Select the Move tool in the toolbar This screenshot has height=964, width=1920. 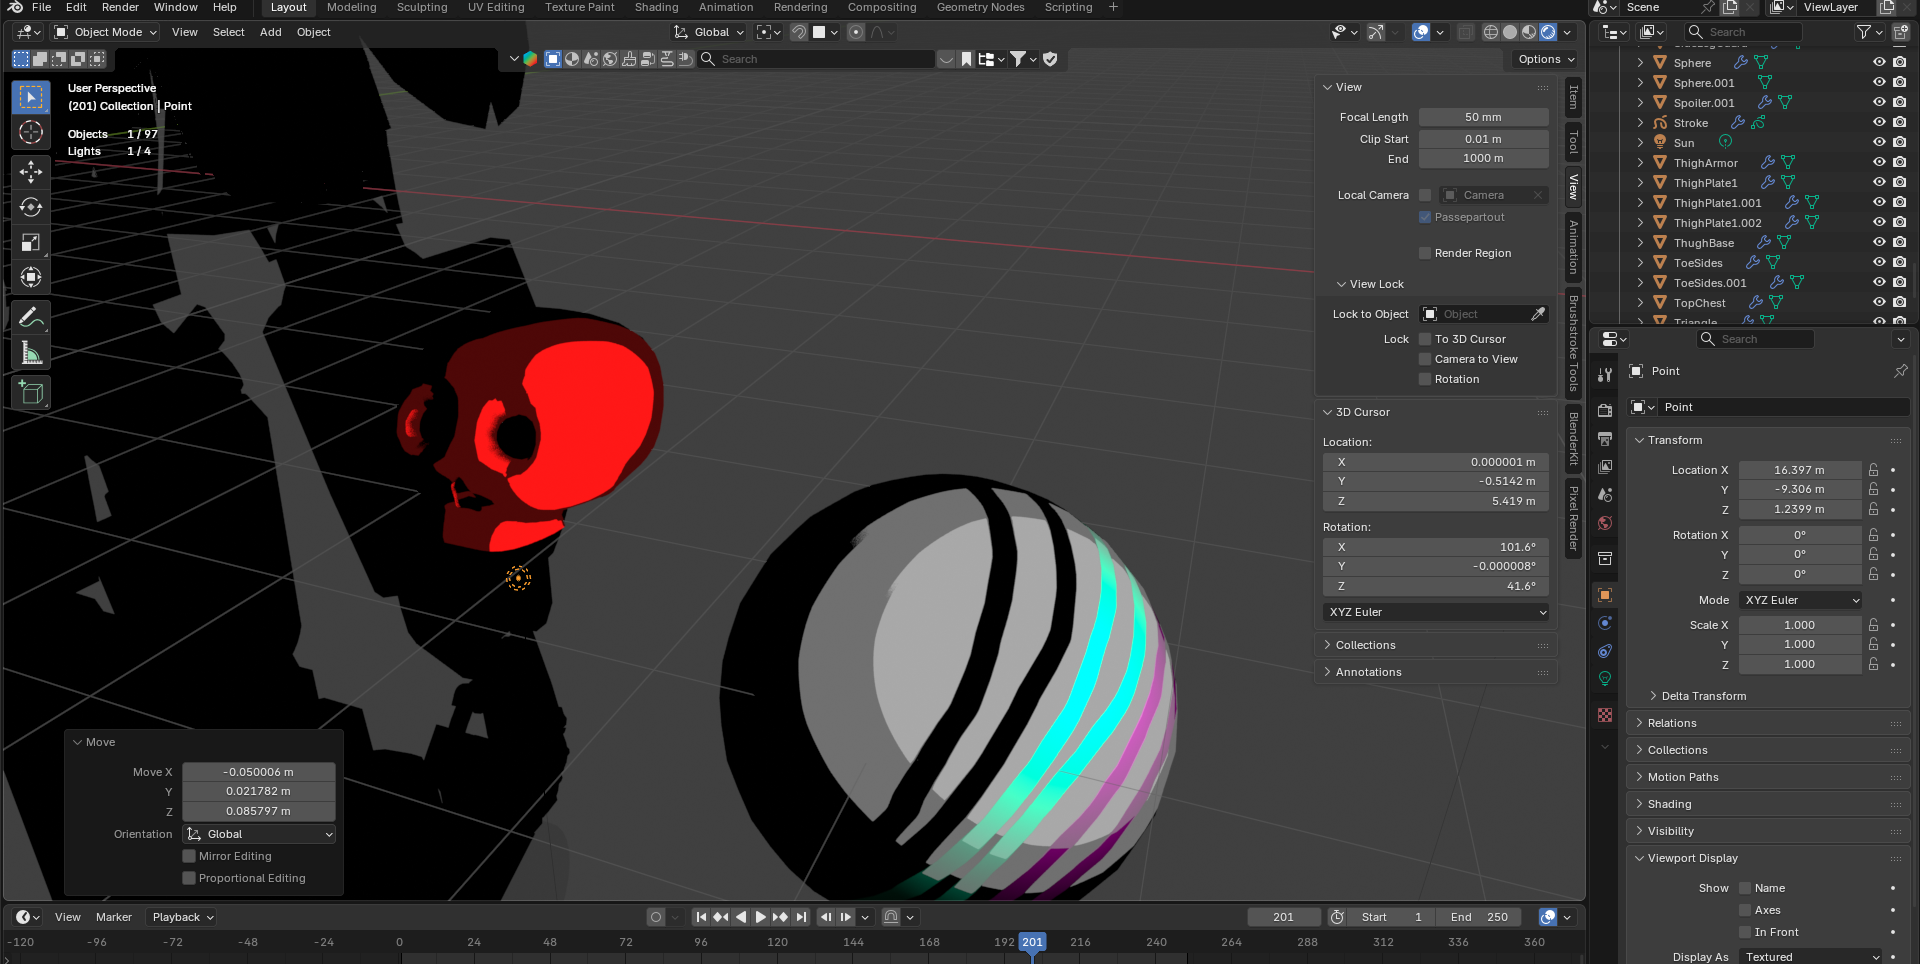(x=31, y=172)
